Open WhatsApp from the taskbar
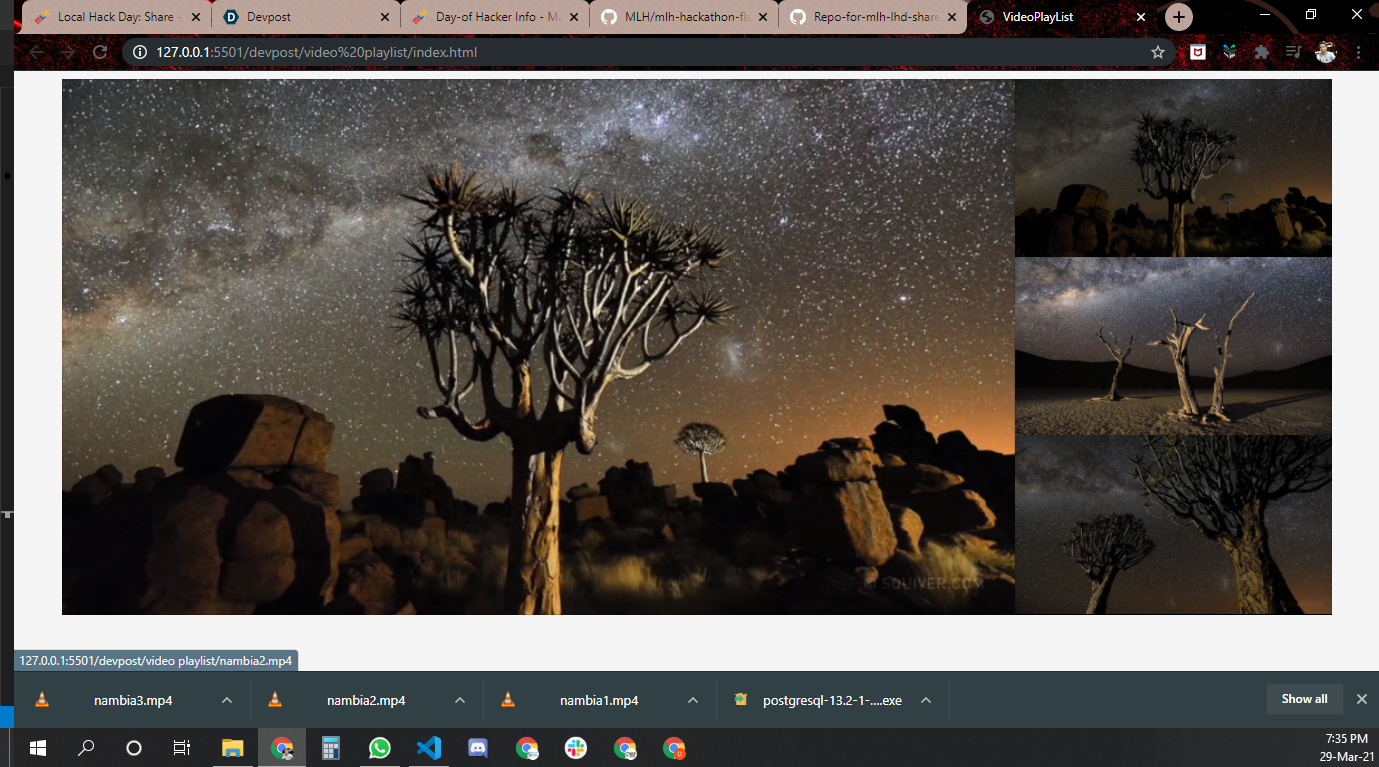This screenshot has height=767, width=1379. (x=380, y=748)
